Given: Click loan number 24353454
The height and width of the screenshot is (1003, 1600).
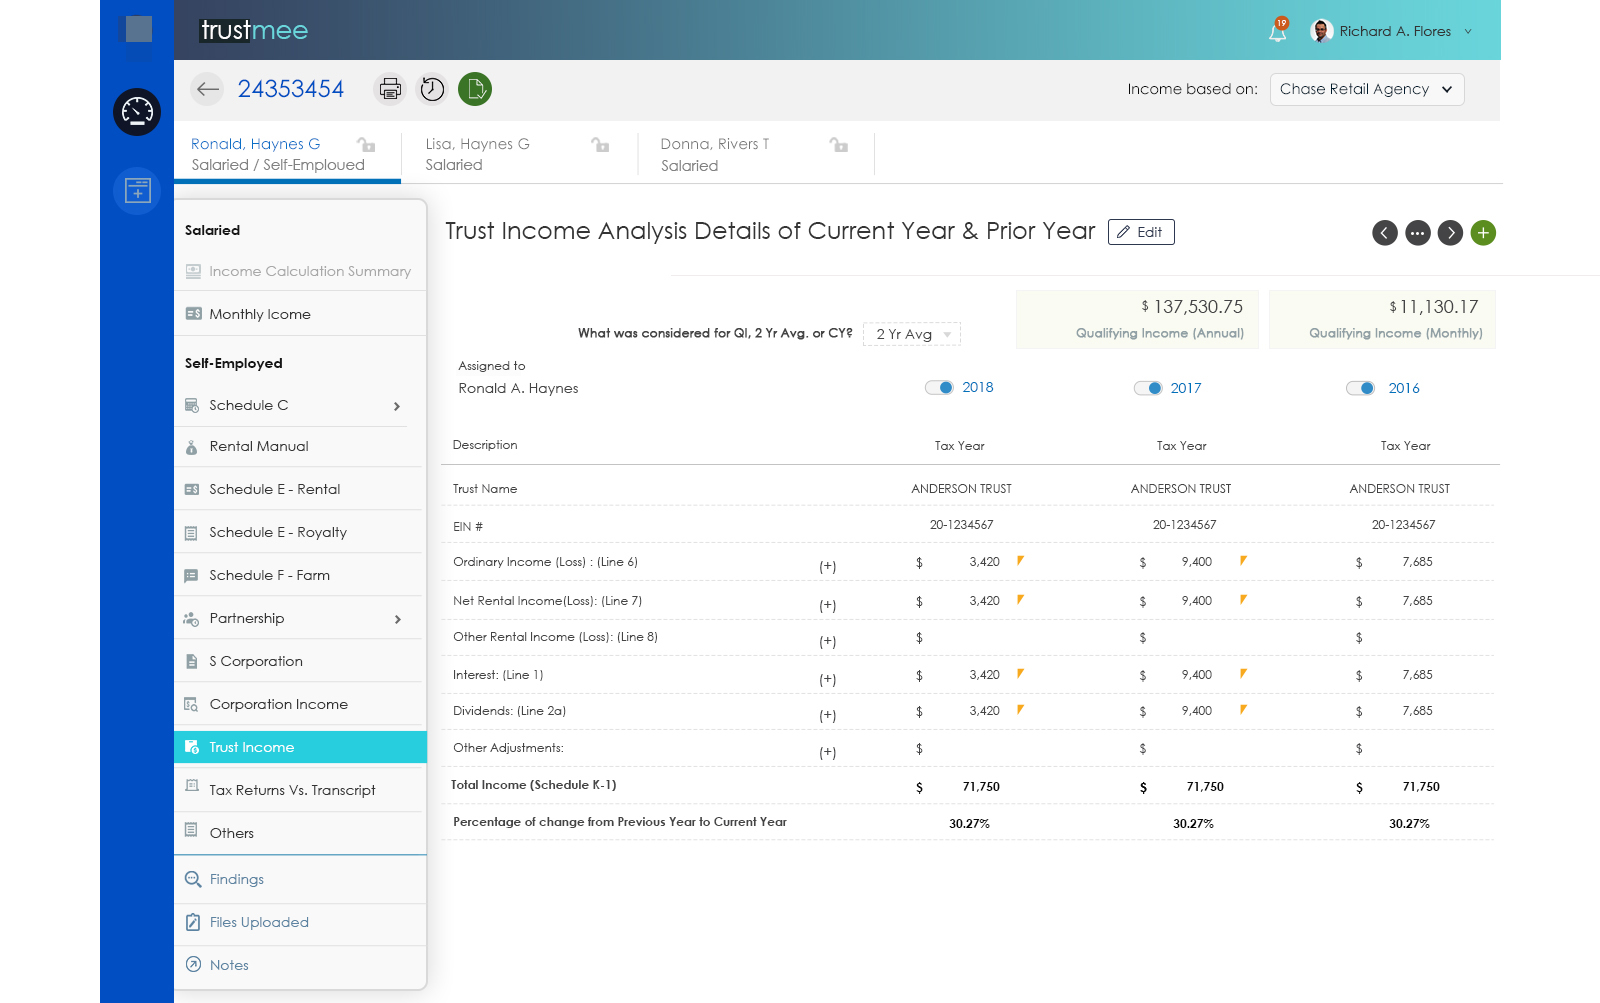Looking at the screenshot, I should coord(291,89).
